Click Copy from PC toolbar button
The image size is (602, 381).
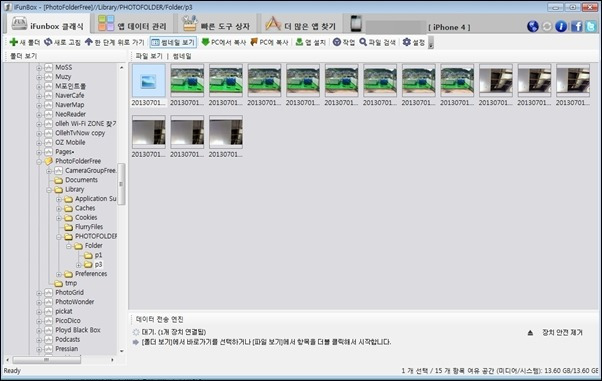point(223,42)
